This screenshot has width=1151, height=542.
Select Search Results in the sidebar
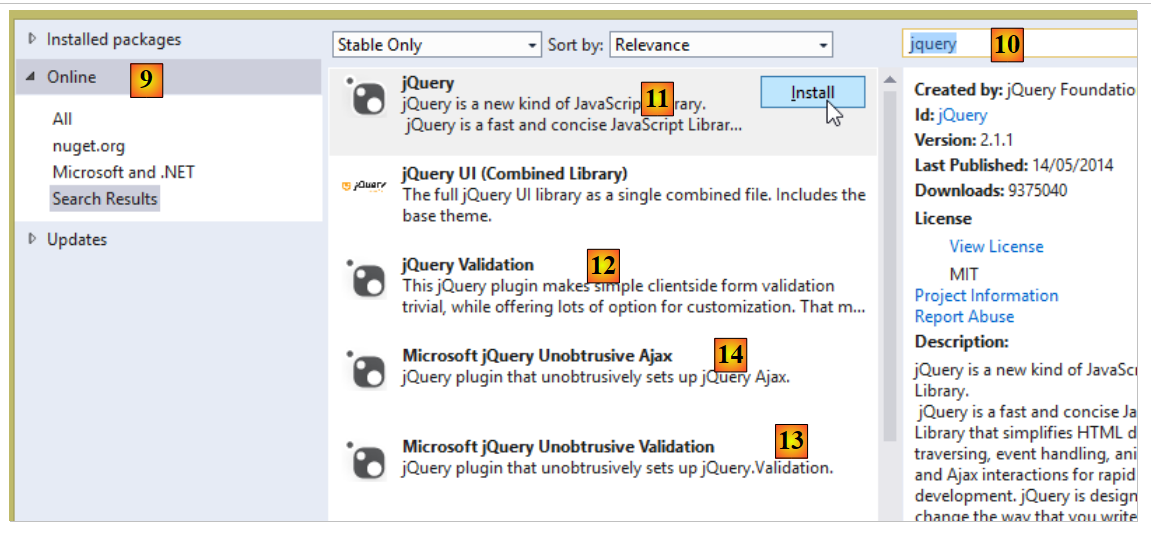point(105,198)
